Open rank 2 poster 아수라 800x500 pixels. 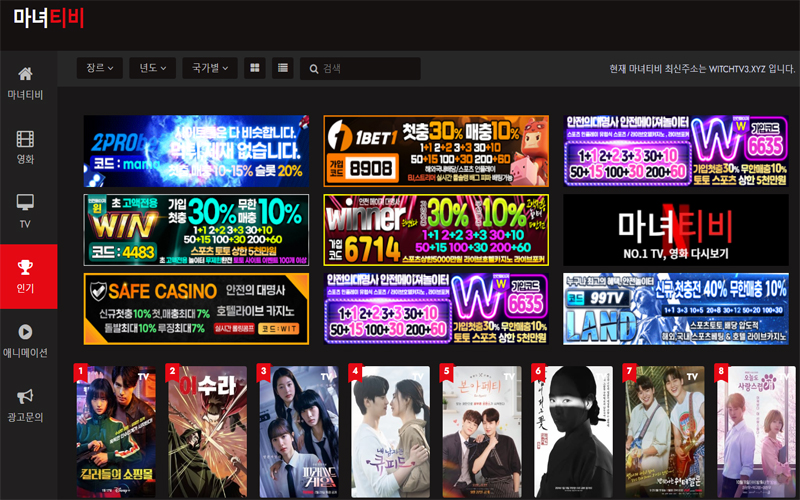(208, 432)
